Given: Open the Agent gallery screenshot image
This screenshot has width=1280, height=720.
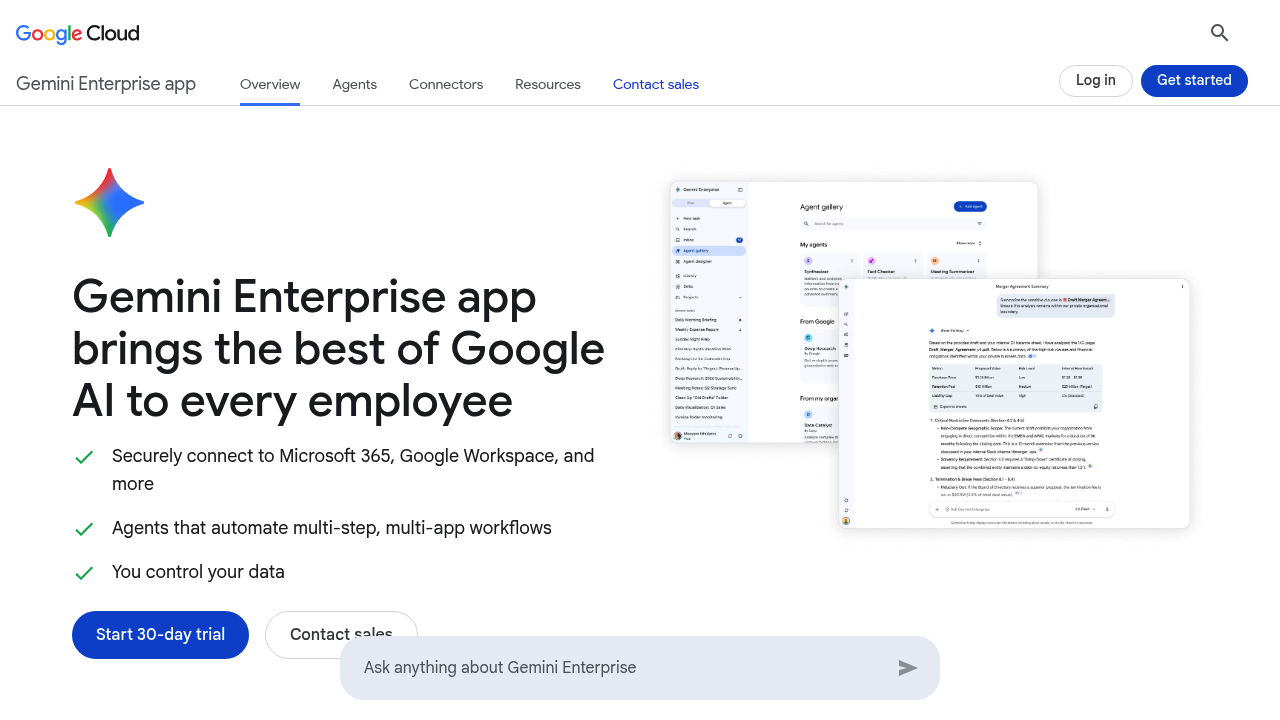Looking at the screenshot, I should point(854,311).
